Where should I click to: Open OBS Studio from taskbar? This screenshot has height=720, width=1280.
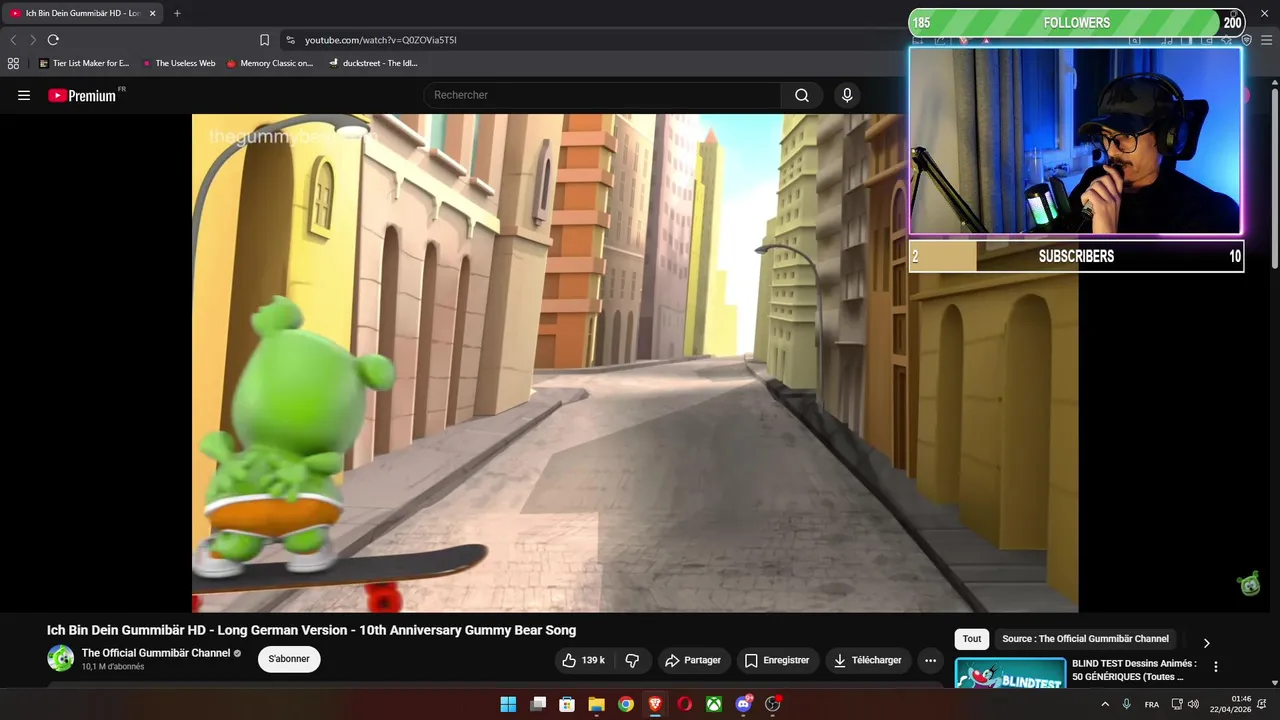pos(773,704)
